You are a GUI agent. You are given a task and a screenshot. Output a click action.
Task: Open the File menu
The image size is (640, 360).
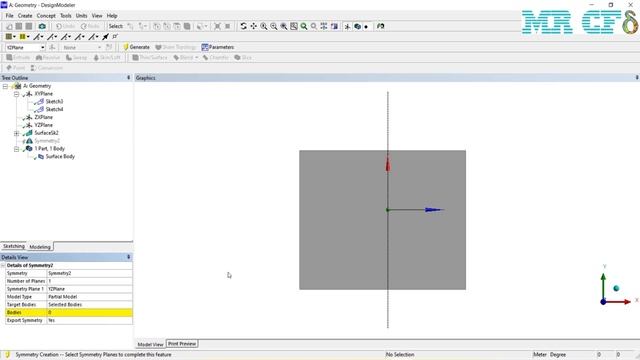pyautogui.click(x=9, y=16)
